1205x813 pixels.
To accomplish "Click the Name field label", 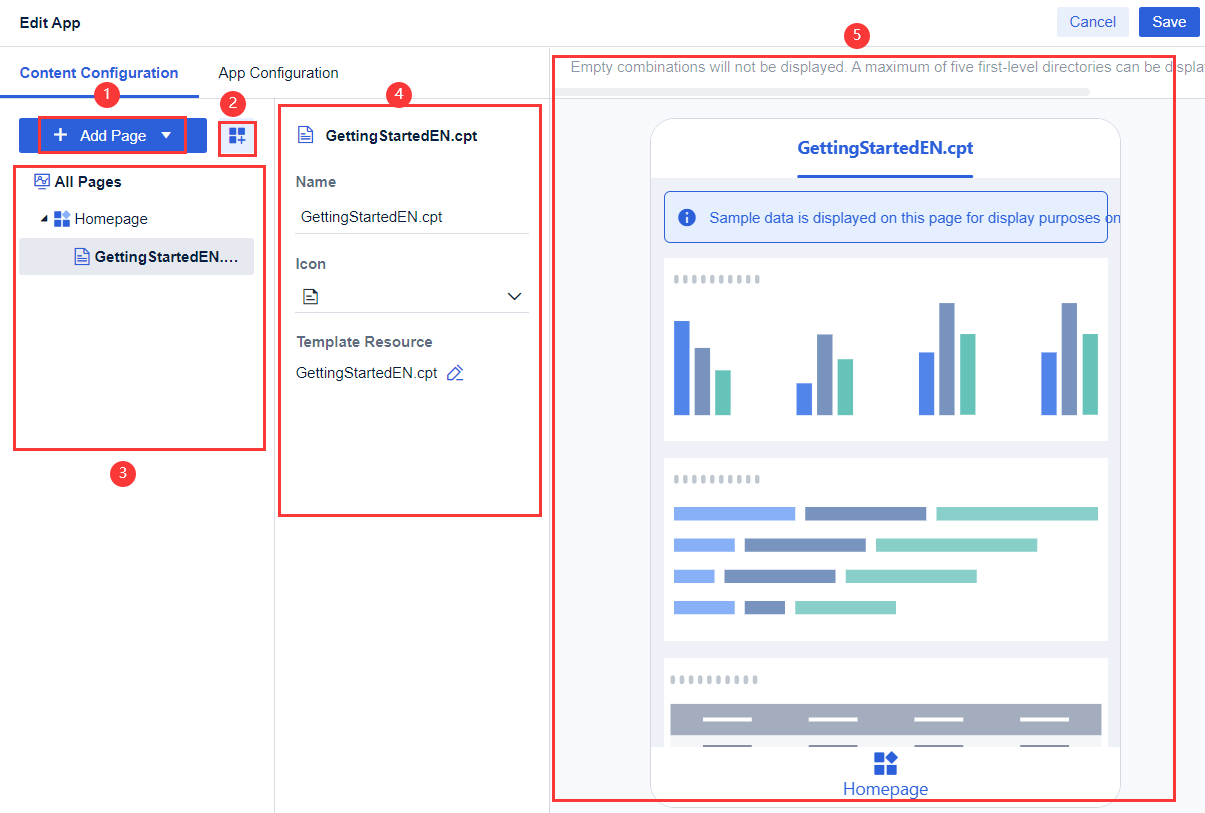I will [316, 182].
